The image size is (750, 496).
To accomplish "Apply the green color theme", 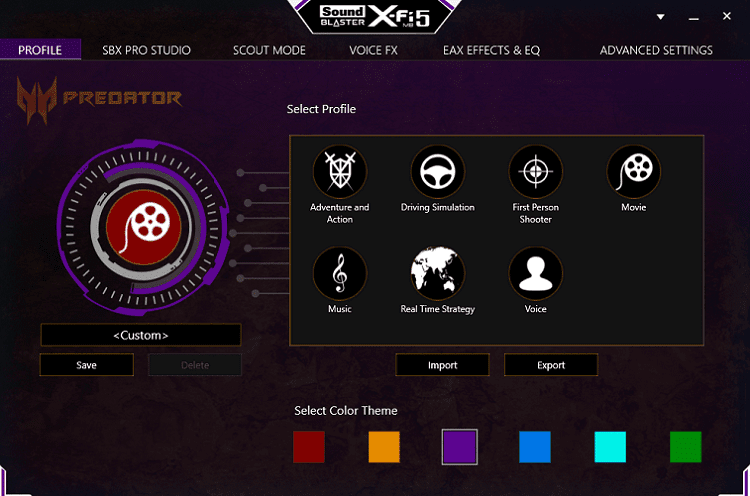I will 685,447.
